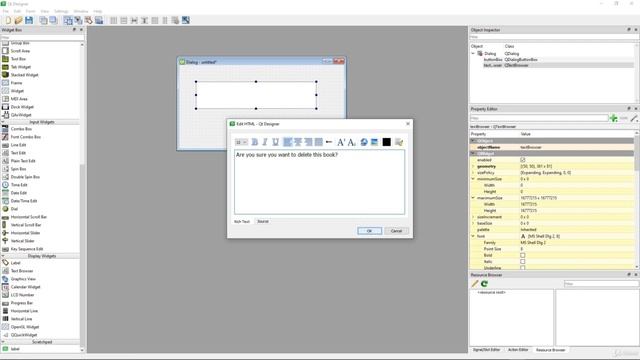Collapse the minimumSize property row
The width and height of the screenshot is (640, 360).
(x=473, y=179)
